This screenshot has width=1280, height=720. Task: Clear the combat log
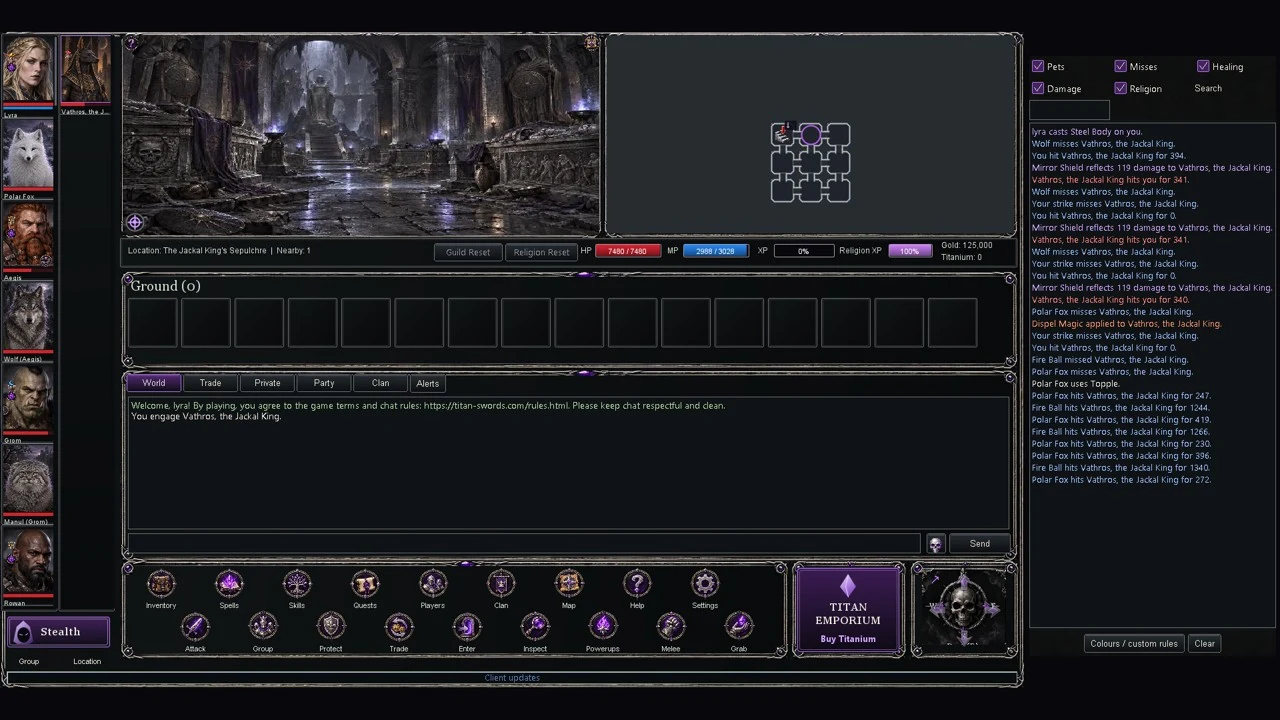coord(1205,644)
